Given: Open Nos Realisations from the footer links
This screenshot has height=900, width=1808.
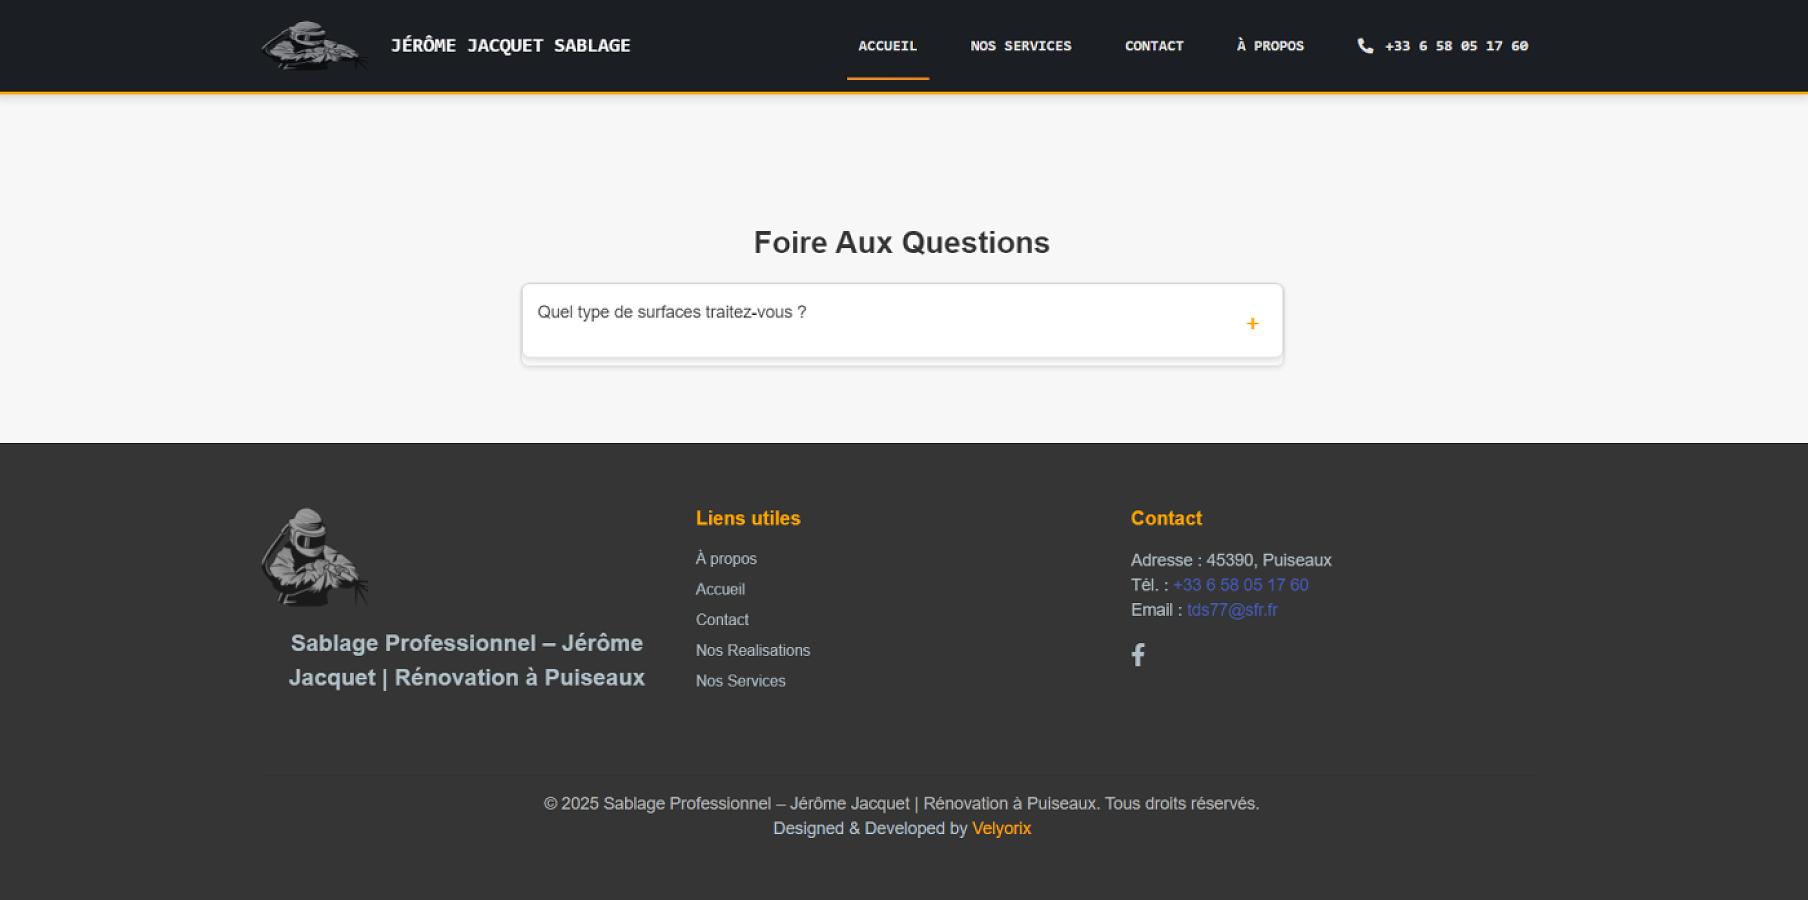Looking at the screenshot, I should (x=753, y=651).
